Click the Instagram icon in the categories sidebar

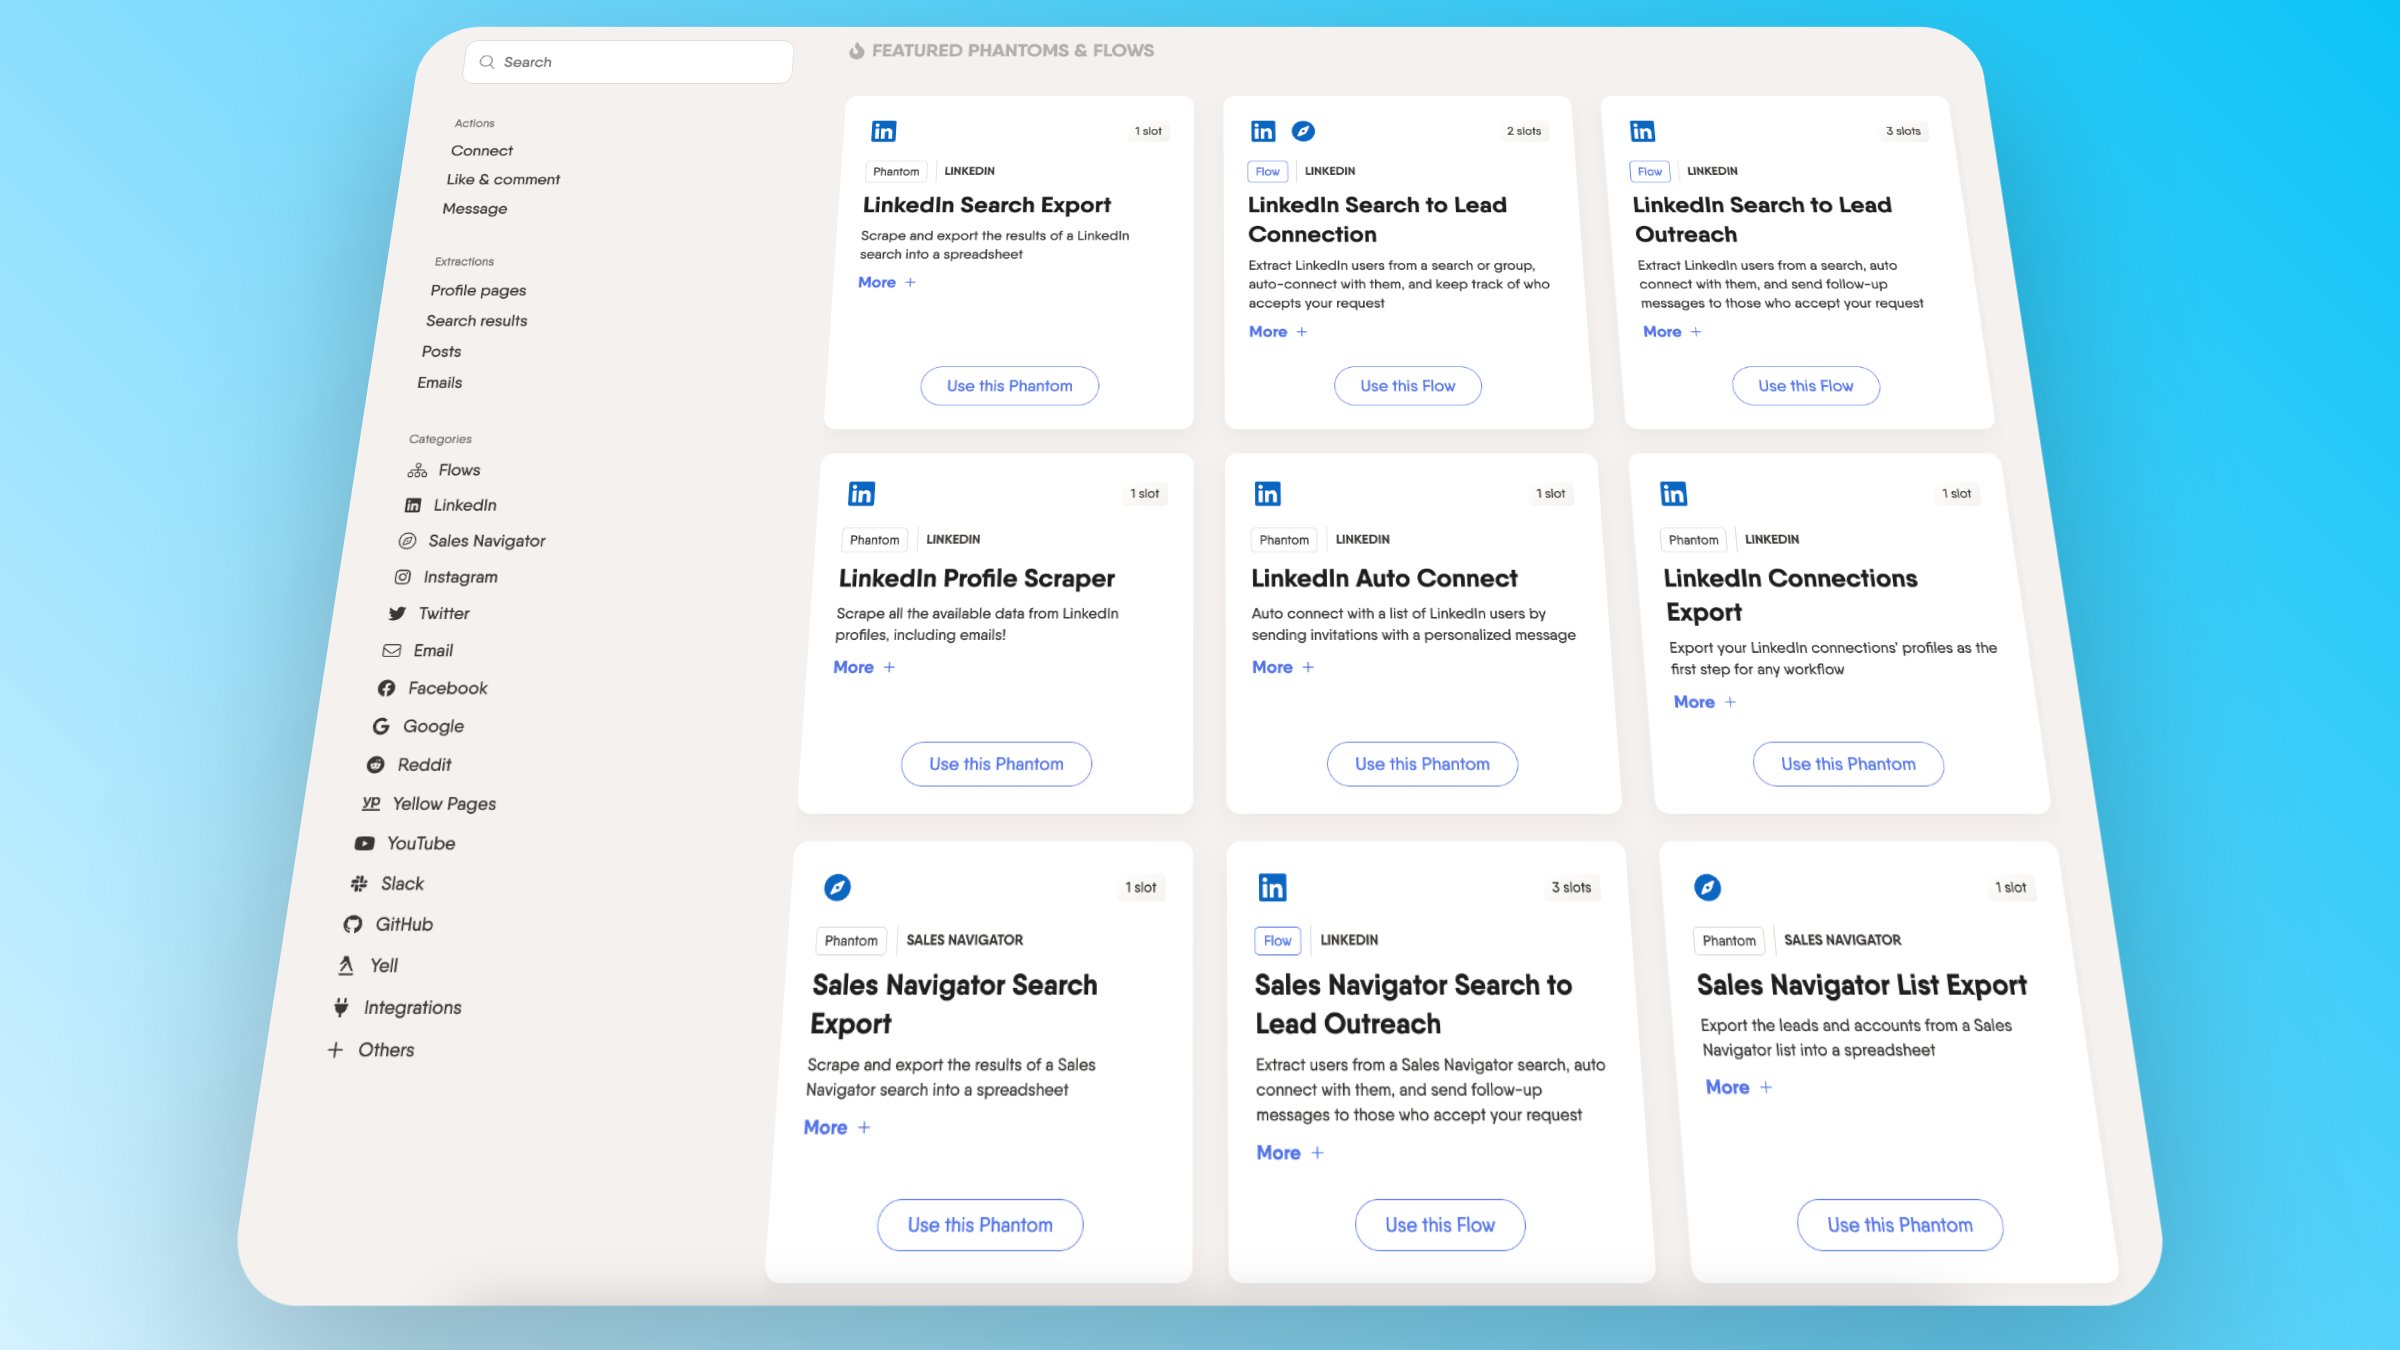pyautogui.click(x=403, y=577)
